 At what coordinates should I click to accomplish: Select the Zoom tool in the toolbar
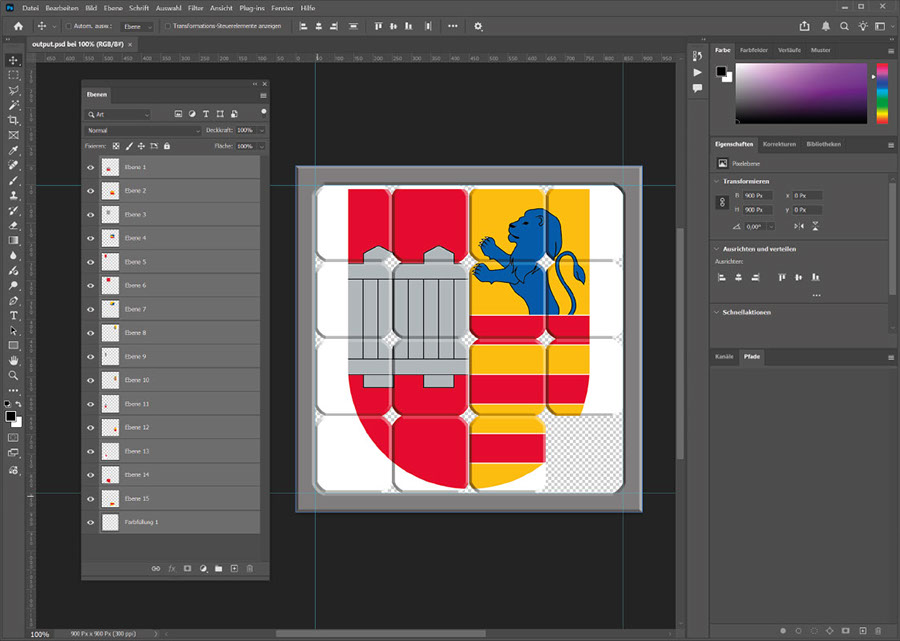(14, 375)
